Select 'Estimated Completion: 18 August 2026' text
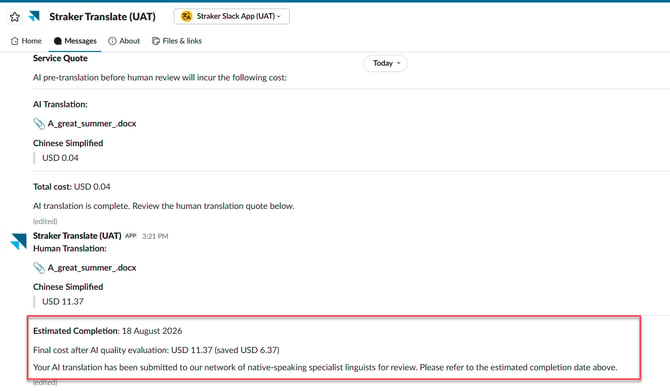This screenshot has height=391, width=670. (x=108, y=331)
